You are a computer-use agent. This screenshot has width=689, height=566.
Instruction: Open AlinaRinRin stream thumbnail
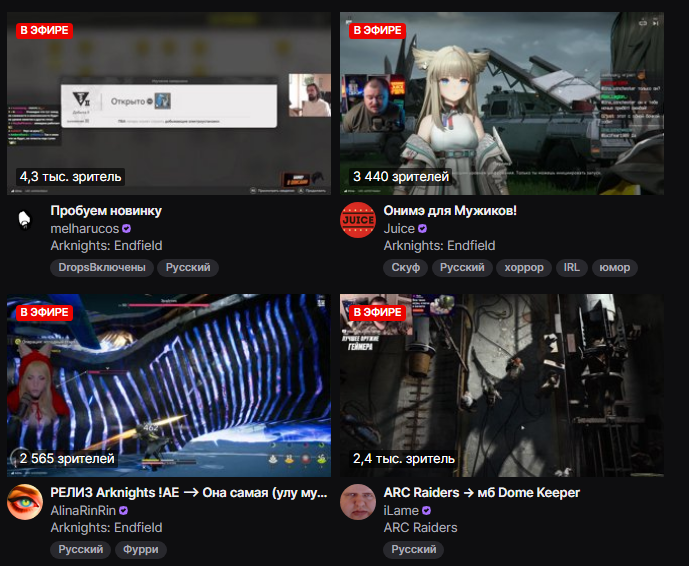tap(169, 385)
